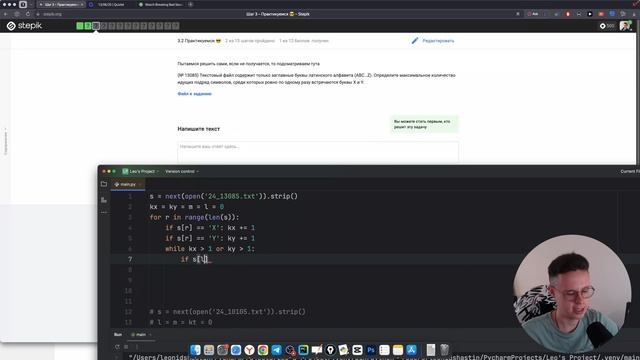The width and height of the screenshot is (640, 360).
Task: Click the blue extension icon in browser toolbar
Action: pos(612,14)
